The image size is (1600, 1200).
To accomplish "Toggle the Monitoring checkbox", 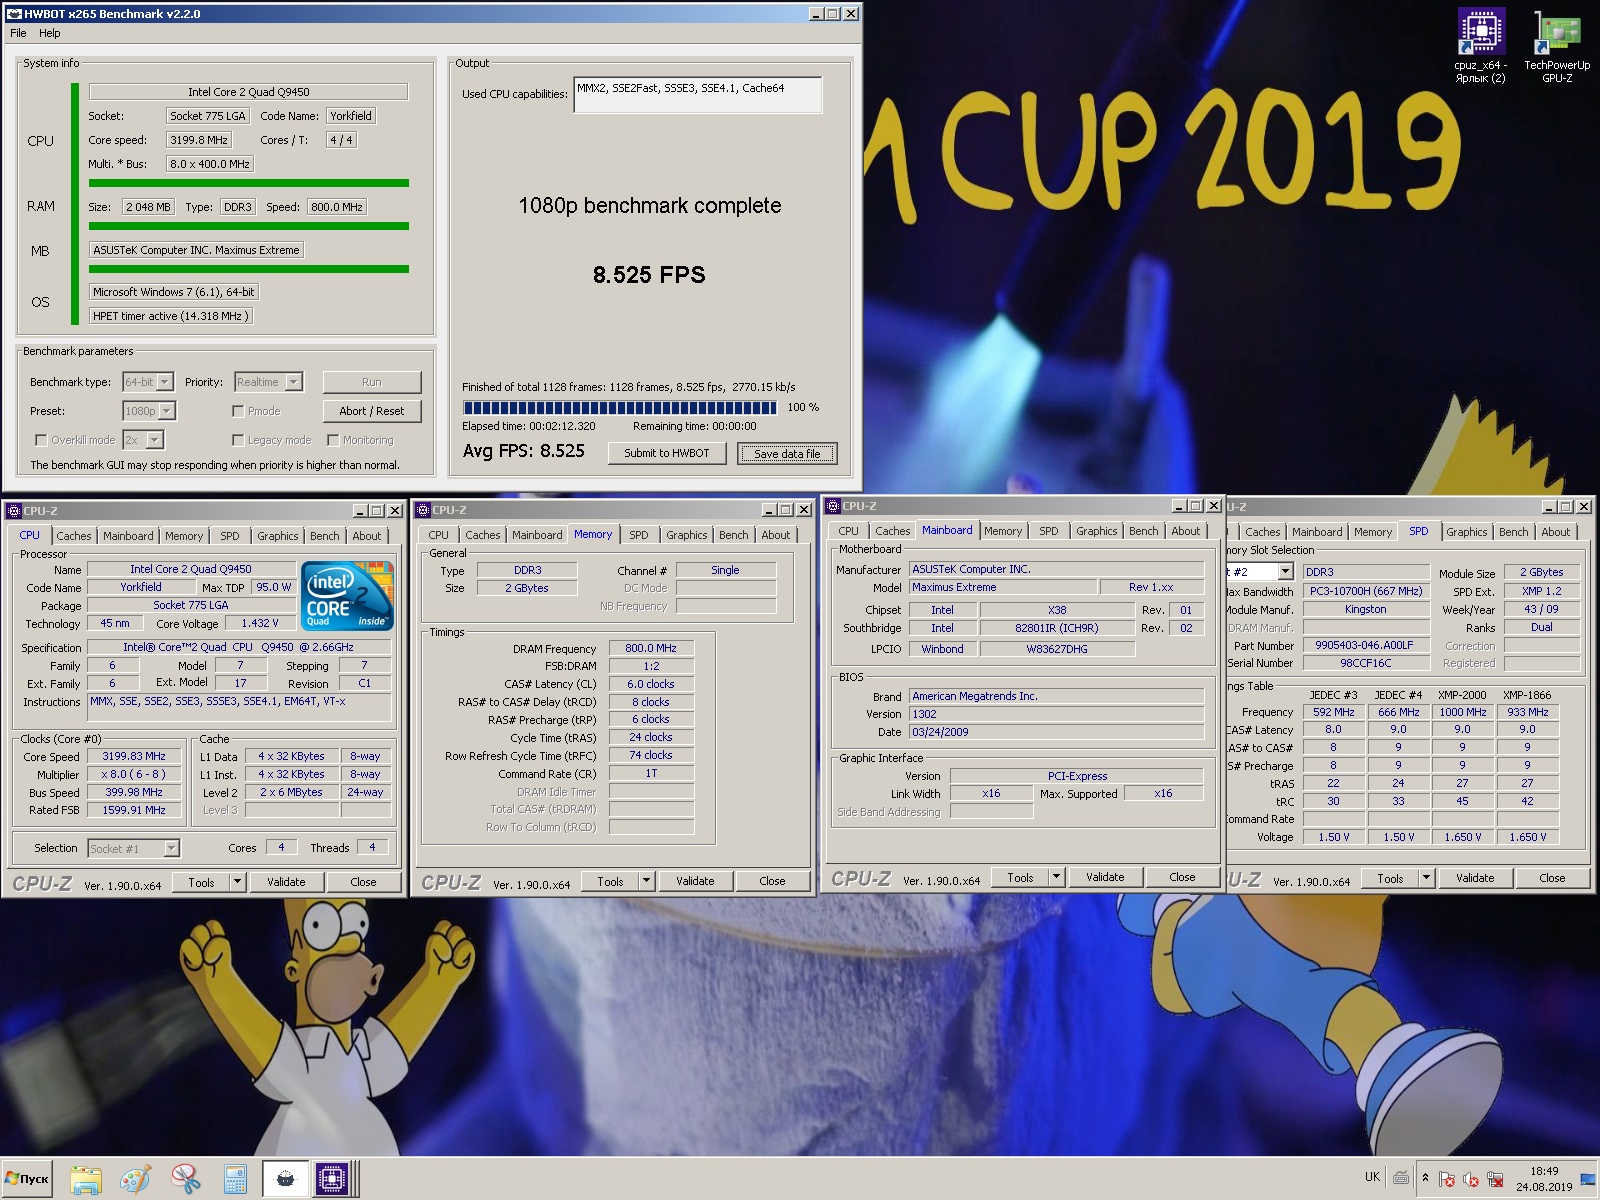I will 333,440.
